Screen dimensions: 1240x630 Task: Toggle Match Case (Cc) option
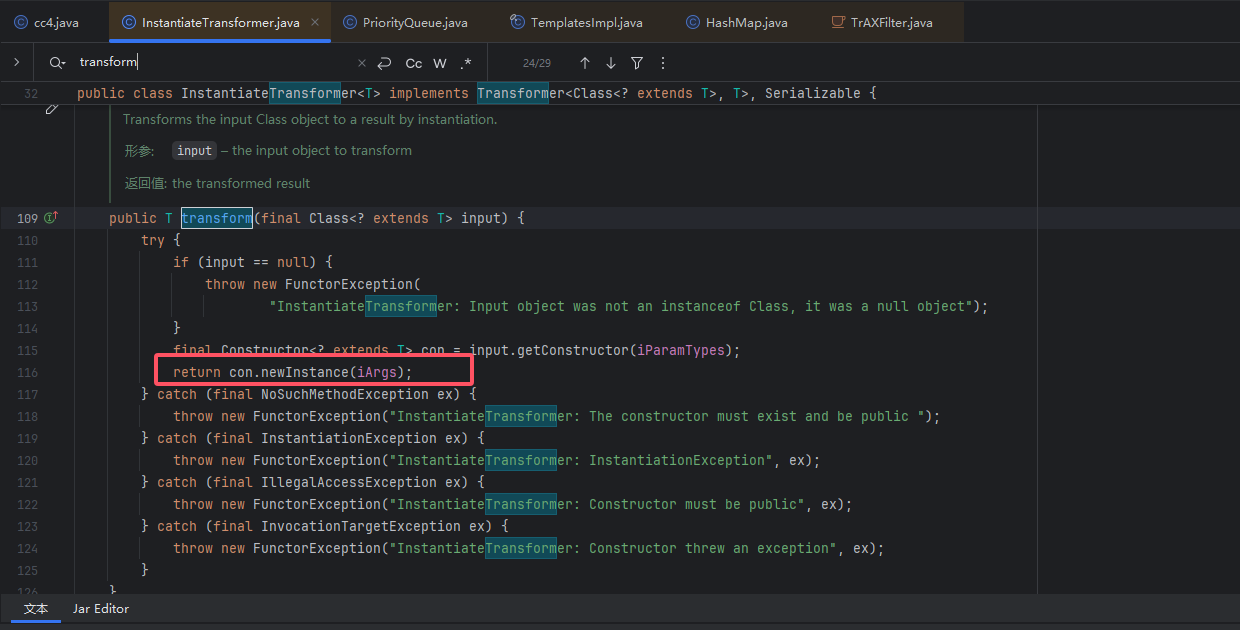(x=413, y=63)
